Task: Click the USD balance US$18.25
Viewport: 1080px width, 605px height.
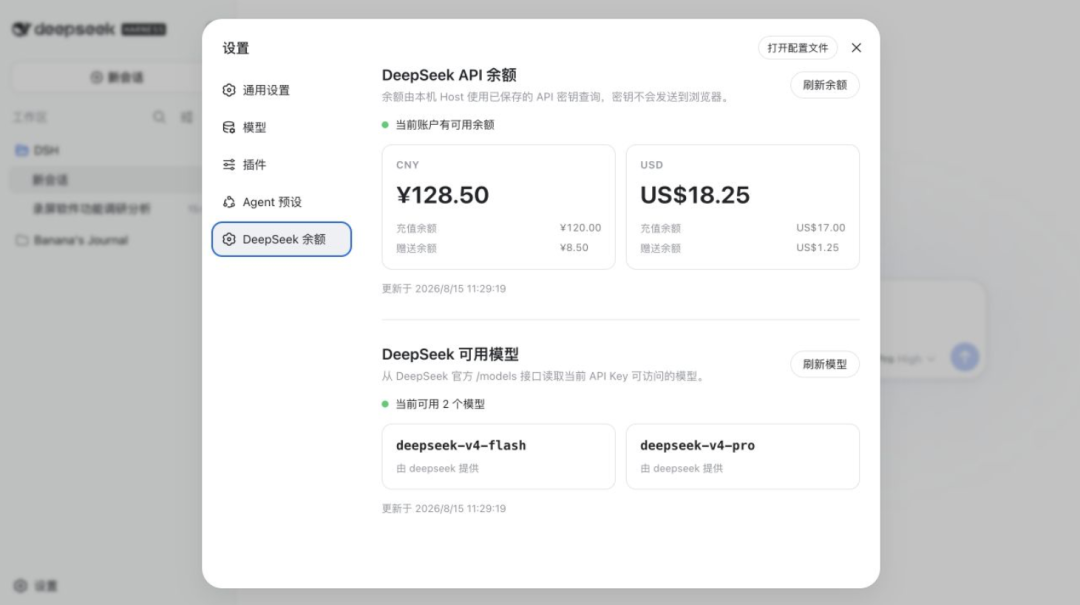Action: point(694,195)
